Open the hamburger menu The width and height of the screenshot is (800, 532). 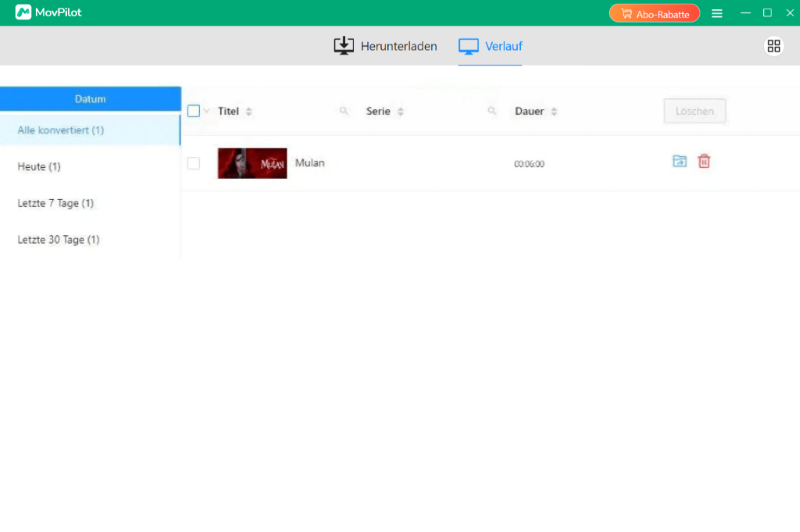(717, 13)
